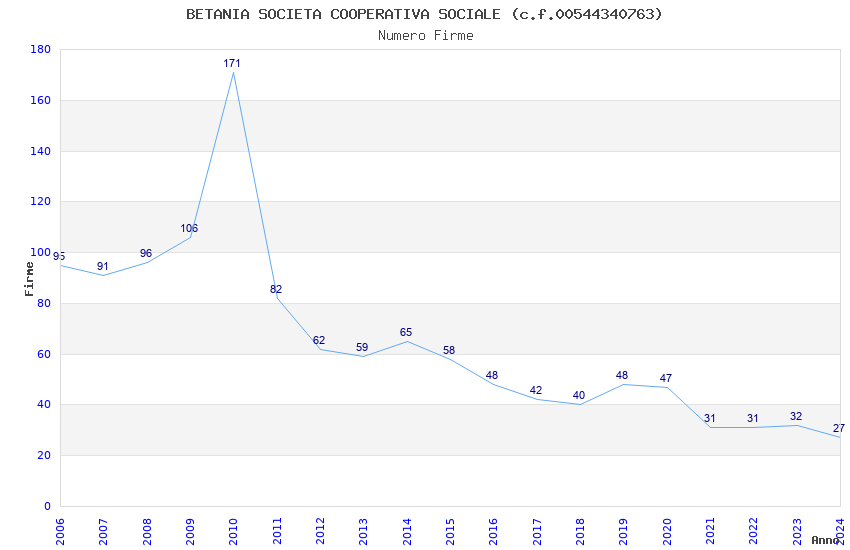Click the data label 58 for 2015
Screen dimensions: 850x550
pyautogui.click(x=449, y=350)
